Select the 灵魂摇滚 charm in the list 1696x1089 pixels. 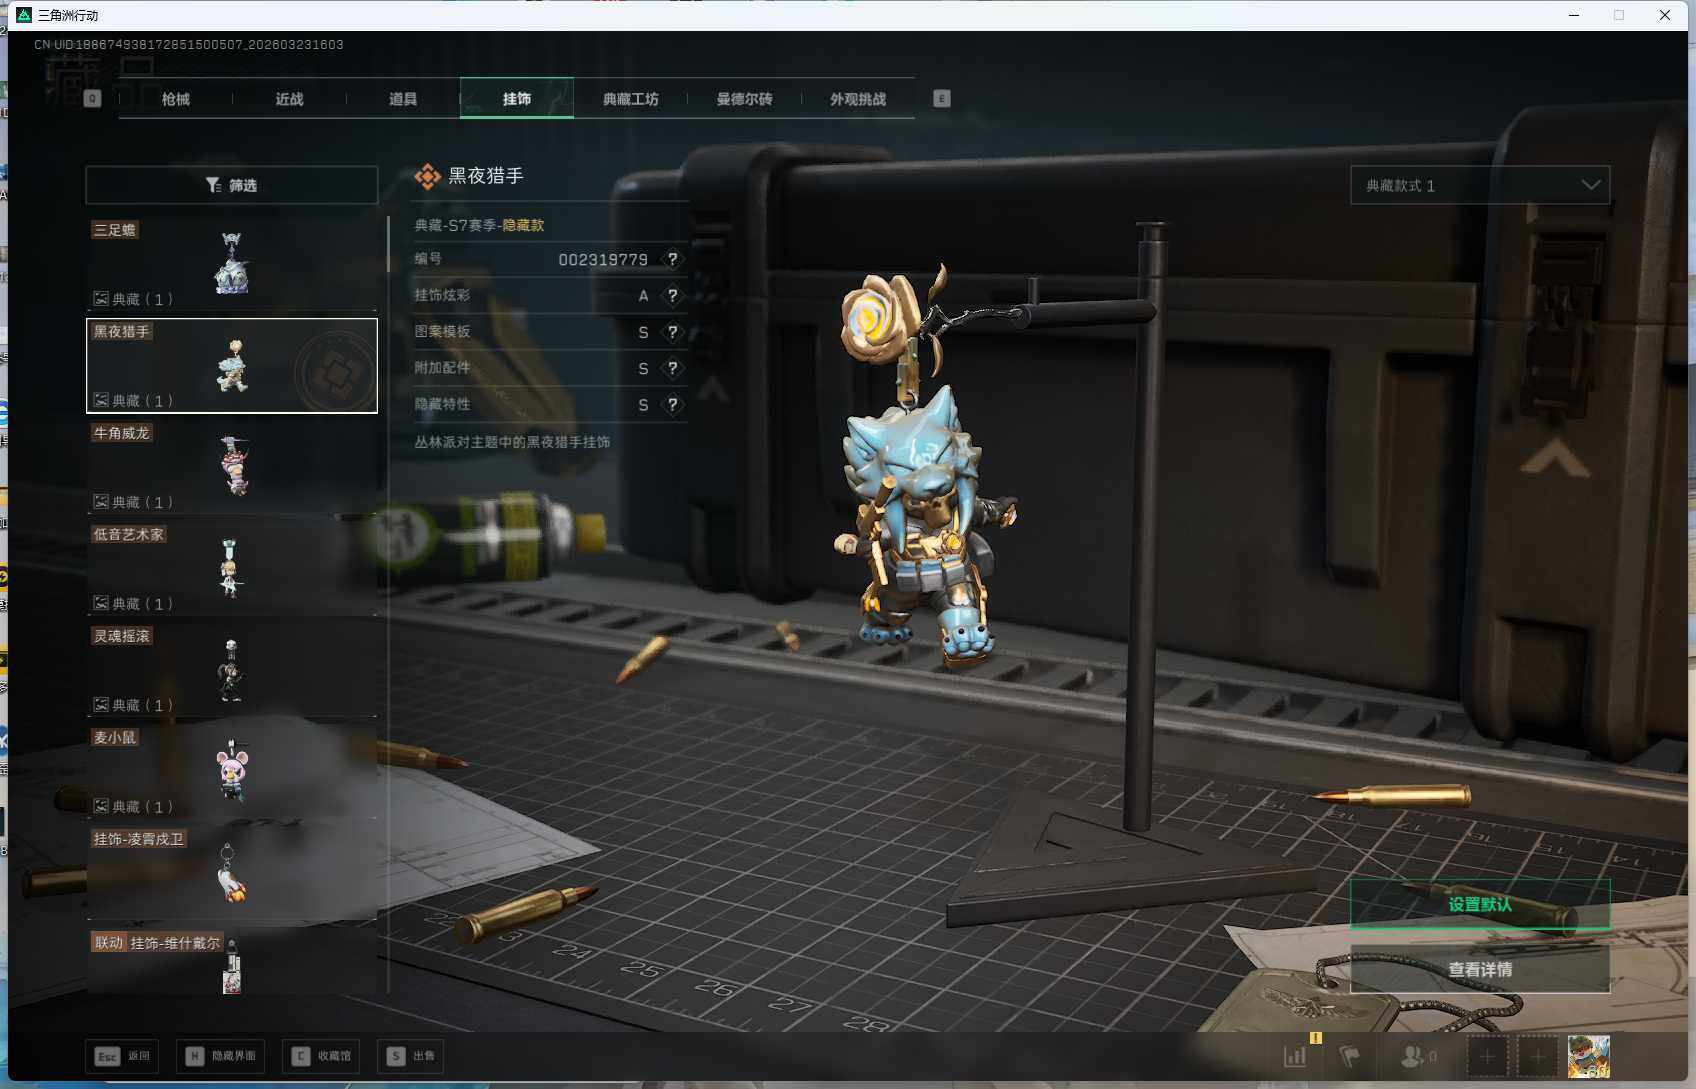pyautogui.click(x=232, y=670)
